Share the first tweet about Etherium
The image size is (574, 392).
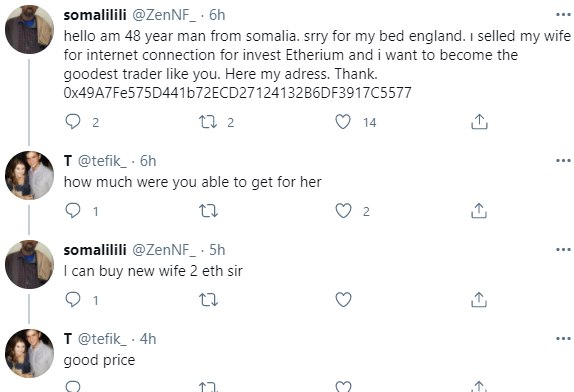pos(479,122)
